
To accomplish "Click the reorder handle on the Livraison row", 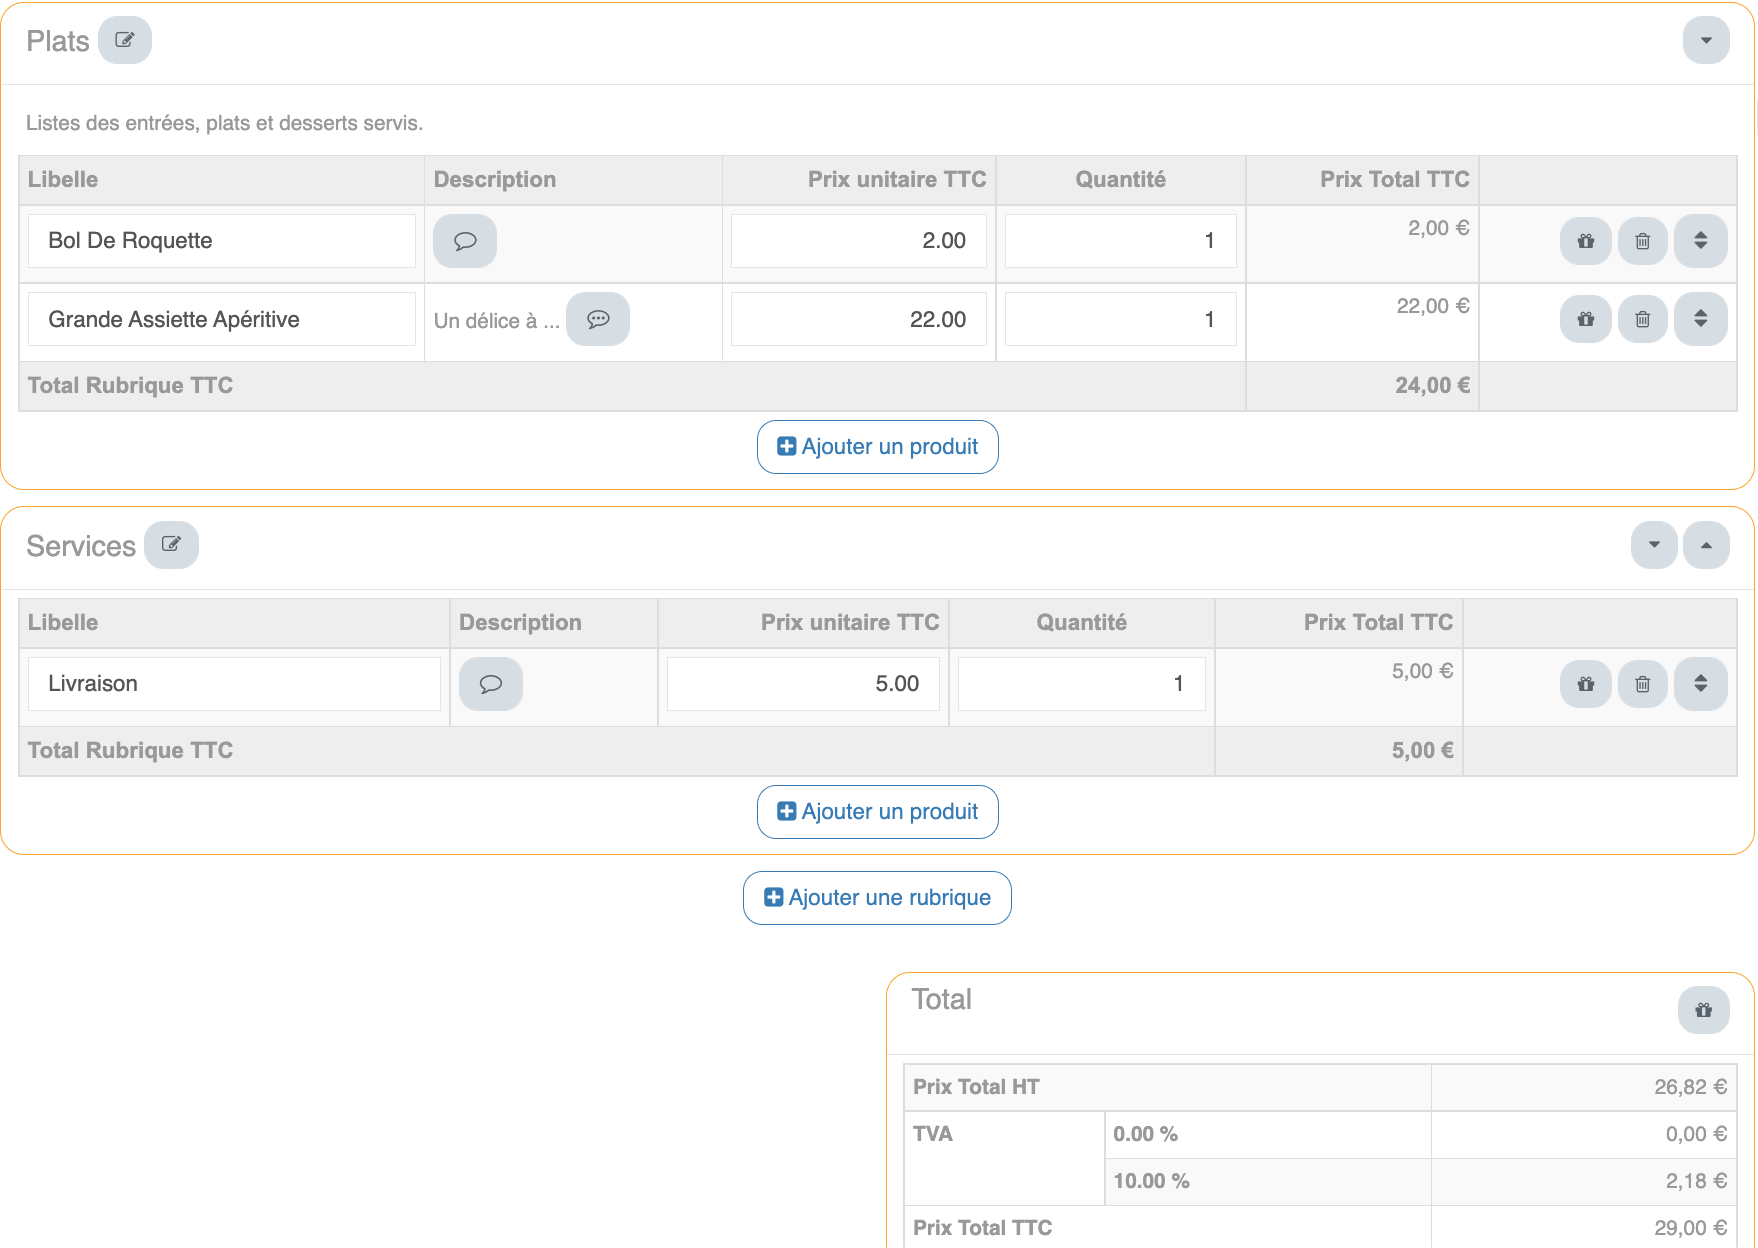I will click(1701, 684).
